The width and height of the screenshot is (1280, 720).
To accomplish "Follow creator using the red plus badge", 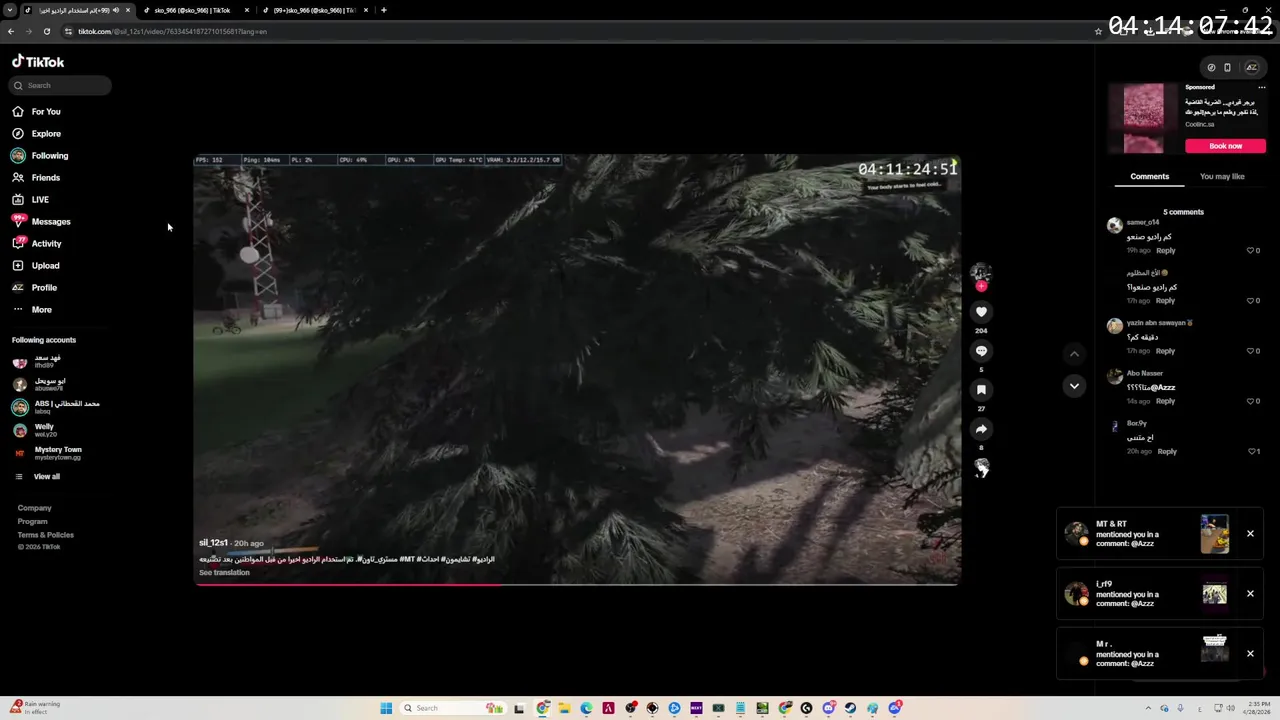I will [x=981, y=286].
